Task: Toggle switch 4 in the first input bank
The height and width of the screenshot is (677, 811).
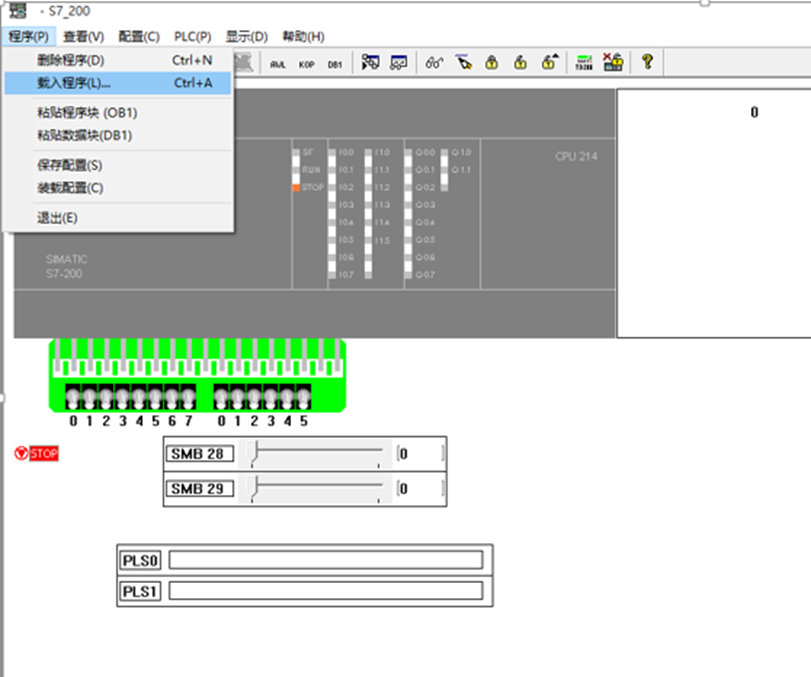Action: [139, 397]
